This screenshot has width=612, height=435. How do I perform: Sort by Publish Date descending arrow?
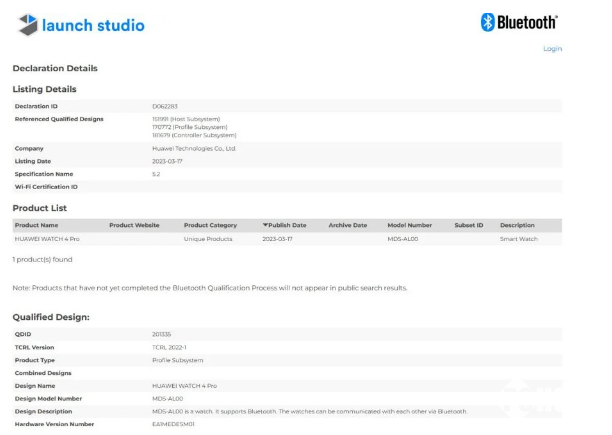coord(266,225)
